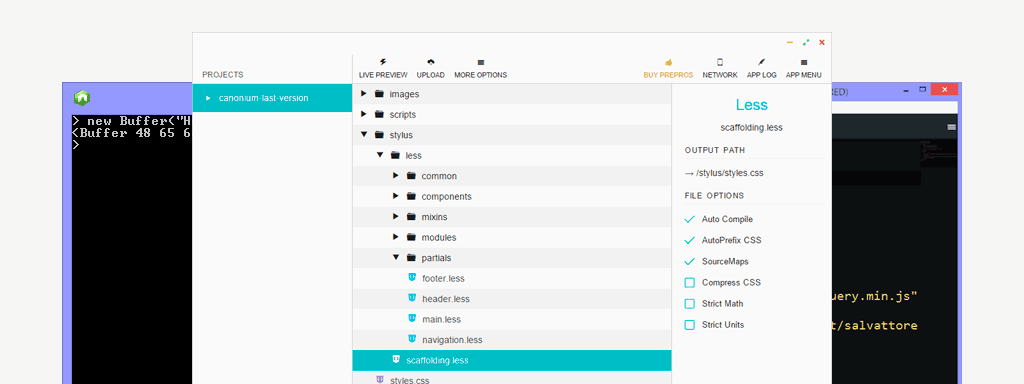Screen dimensions: 1024x384
Task: Maximize the dark editor window behind
Action: [923, 89]
